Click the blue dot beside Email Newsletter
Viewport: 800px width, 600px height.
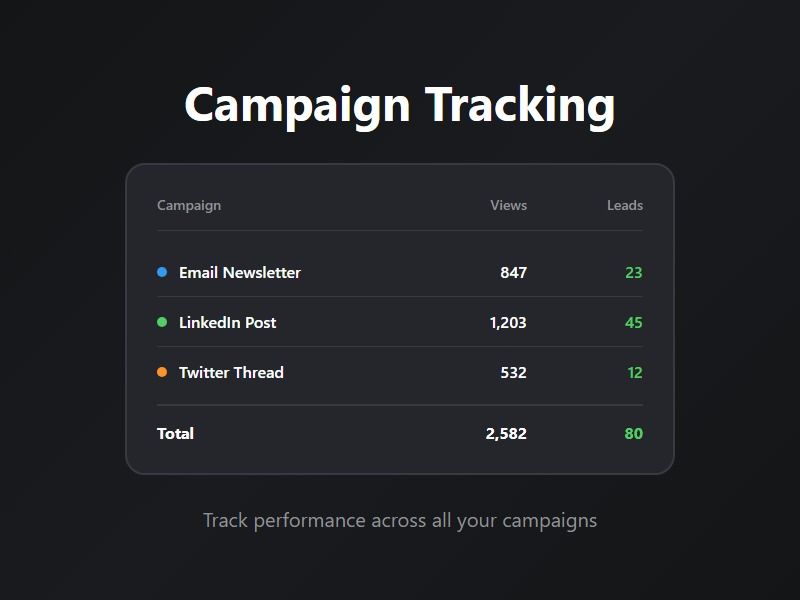[x=162, y=272]
